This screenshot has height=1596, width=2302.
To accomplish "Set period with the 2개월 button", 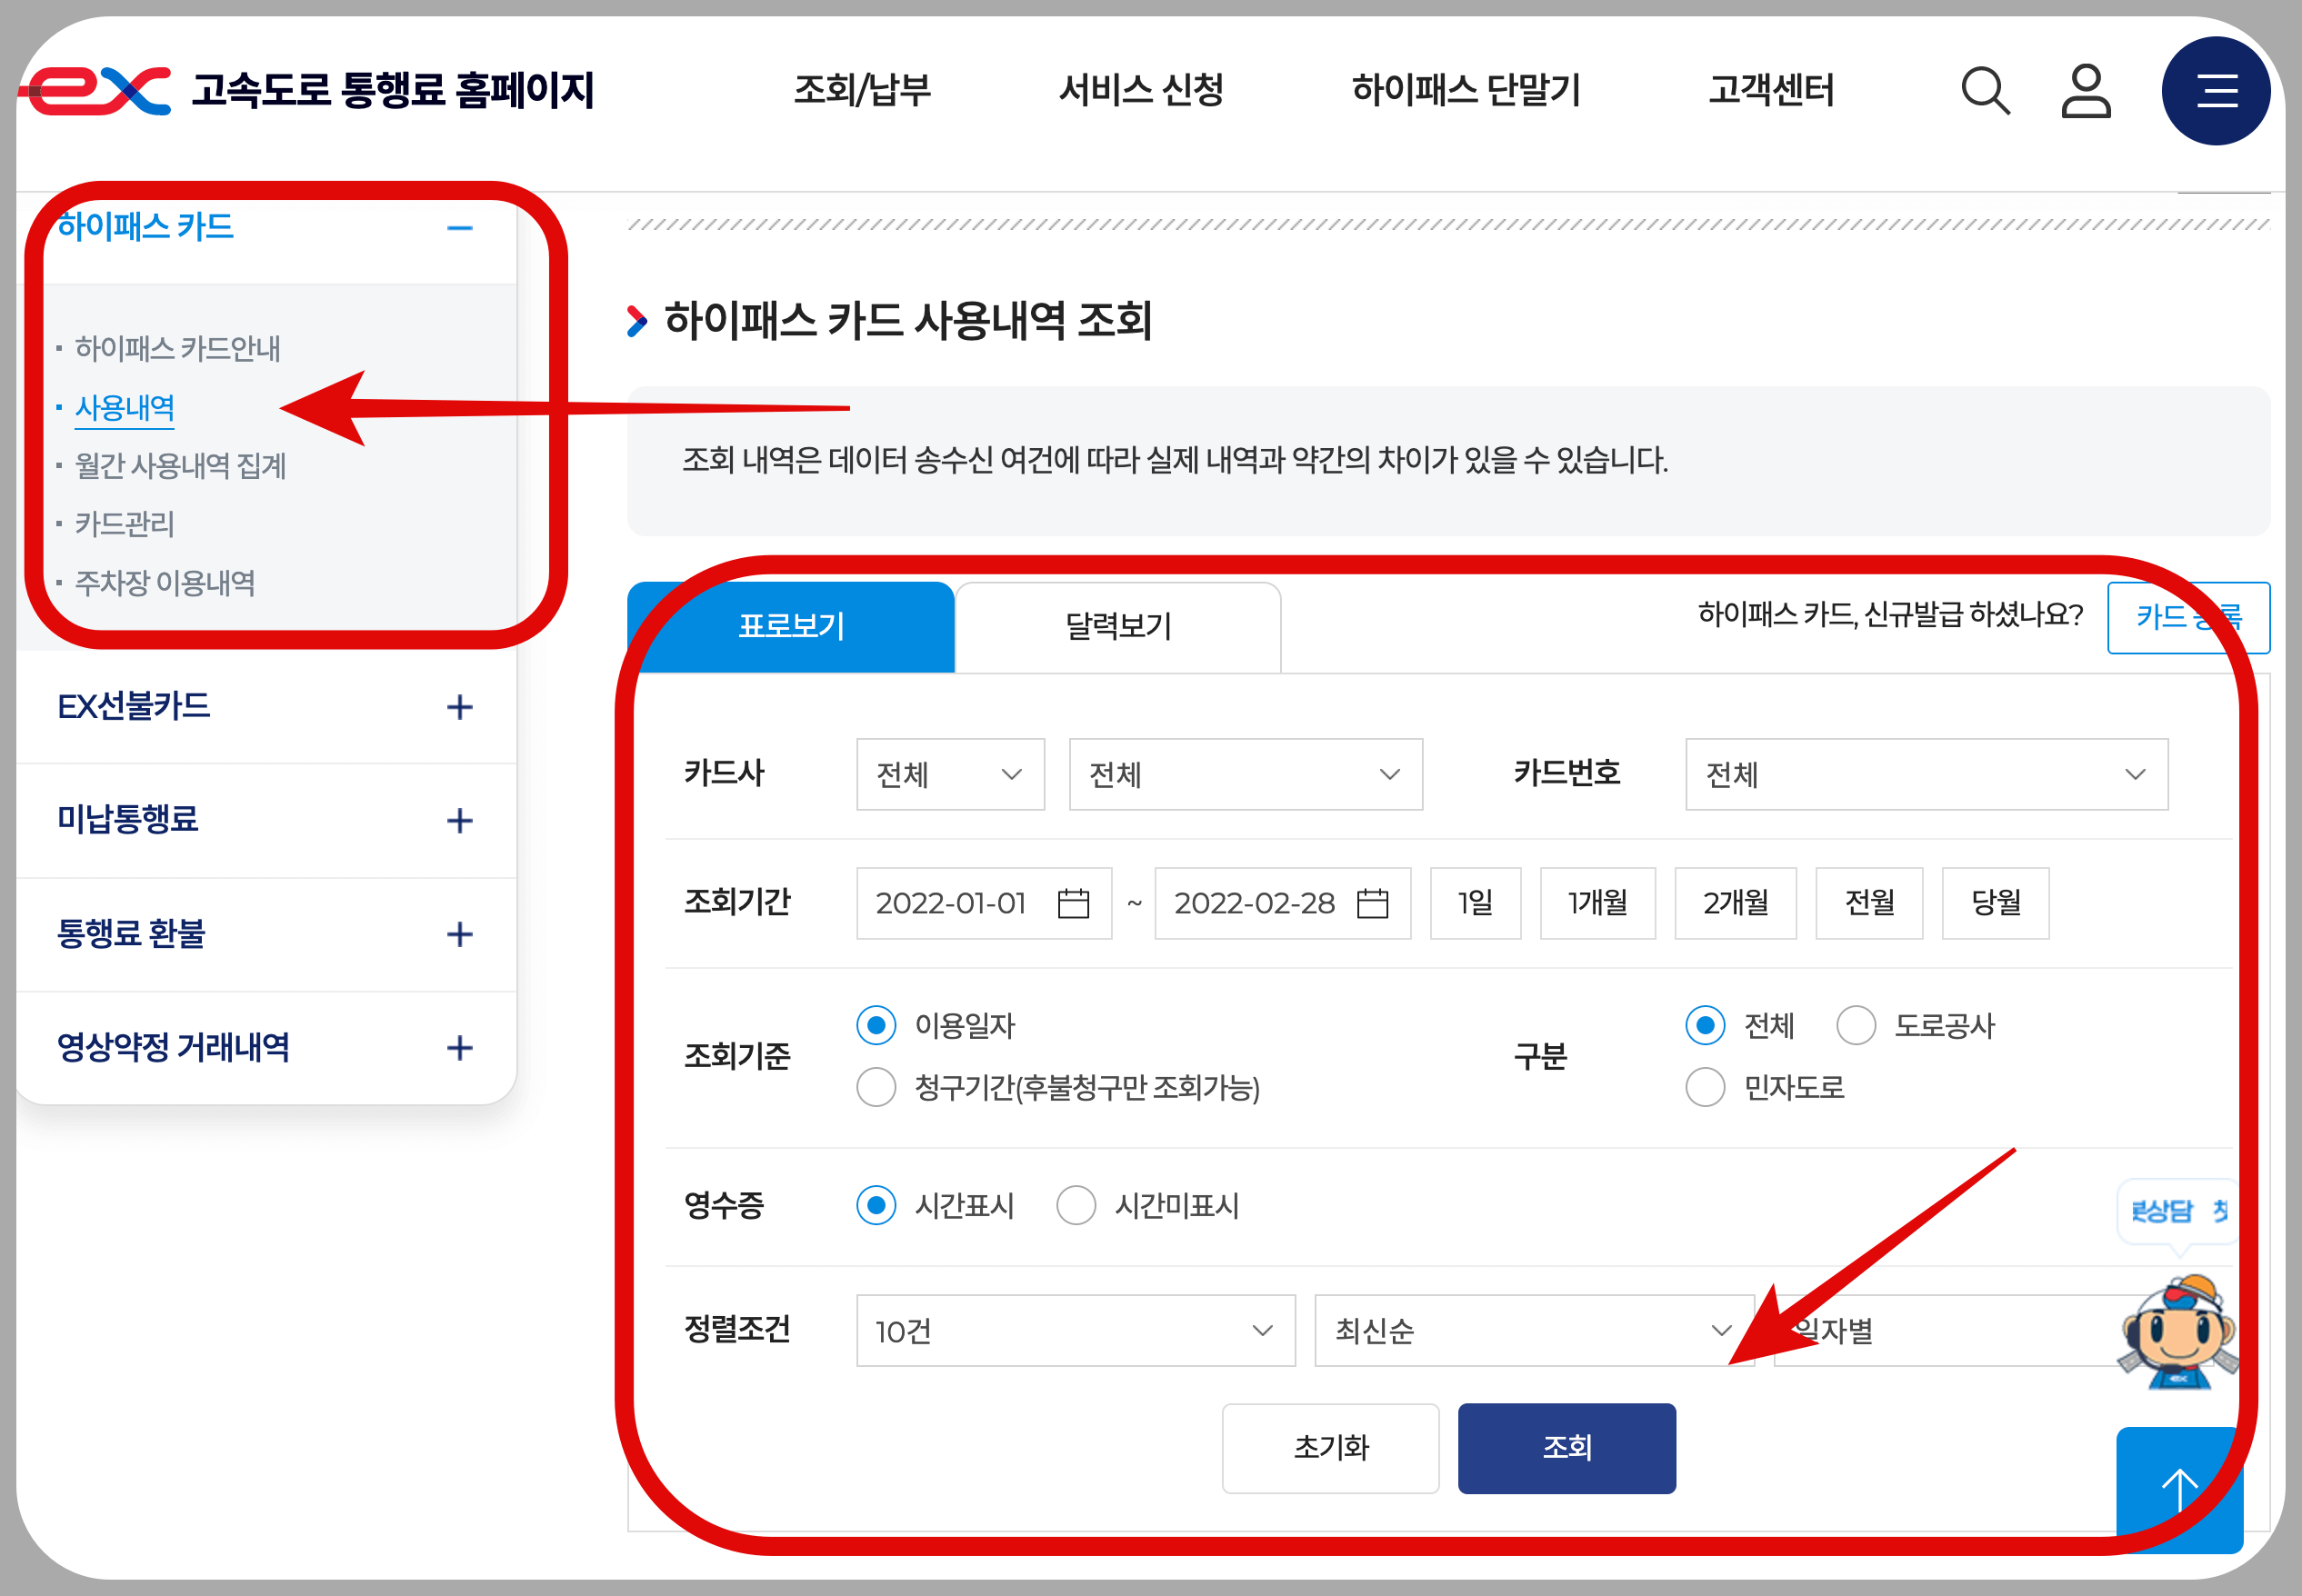I will pyautogui.click(x=1735, y=903).
